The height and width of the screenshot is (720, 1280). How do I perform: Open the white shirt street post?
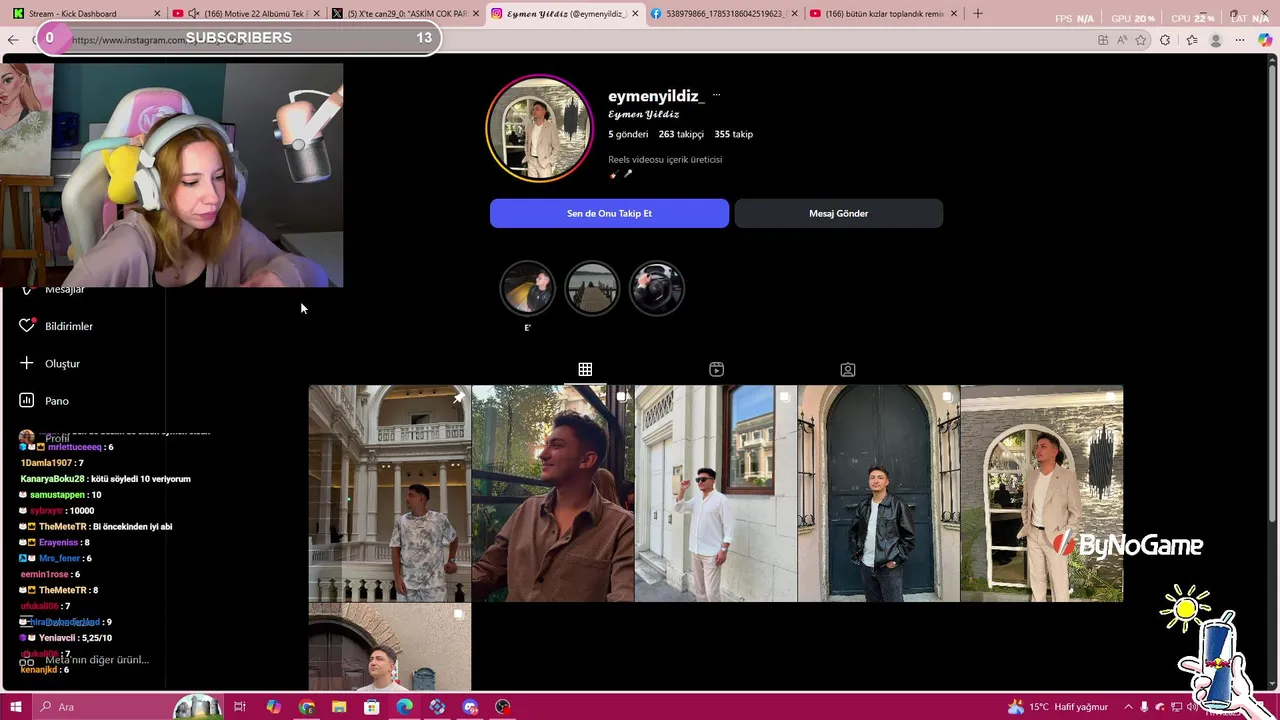[x=715, y=493]
